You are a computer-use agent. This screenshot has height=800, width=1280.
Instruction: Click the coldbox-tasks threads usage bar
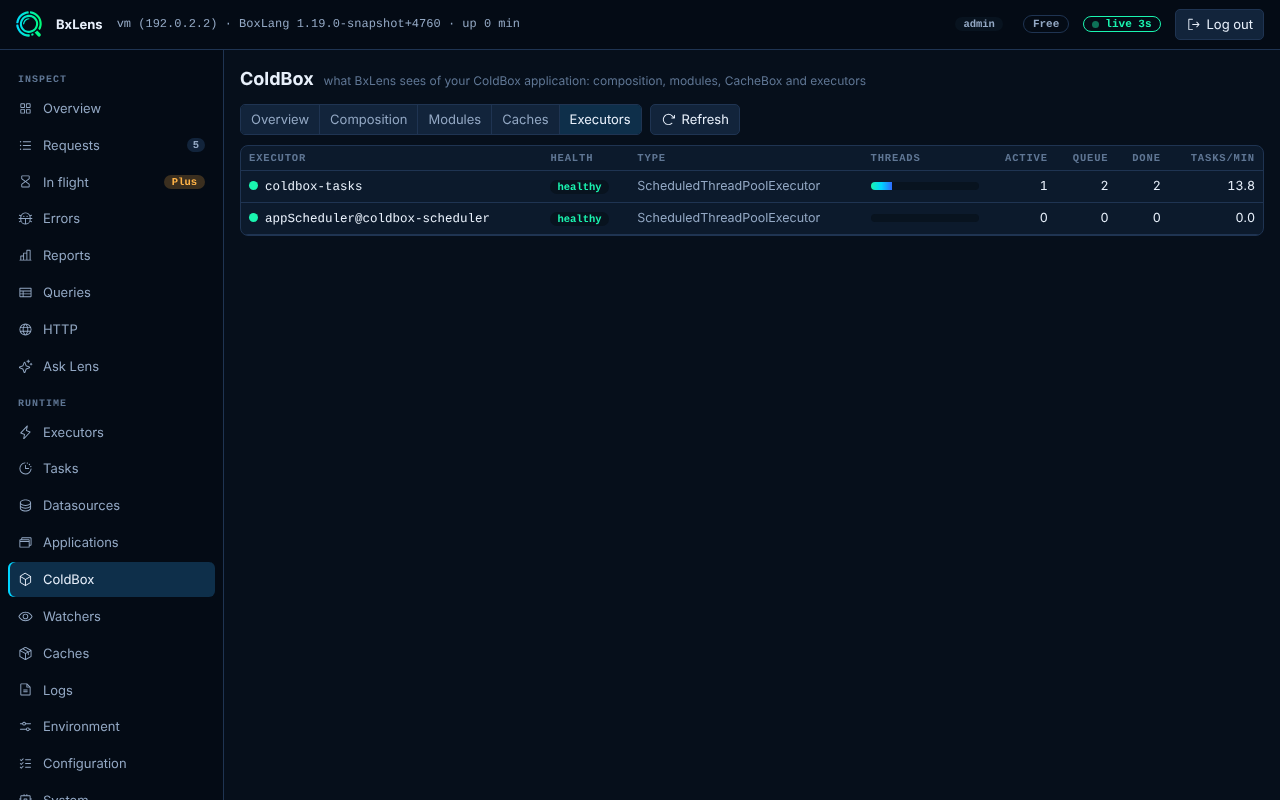pyautogui.click(x=925, y=186)
